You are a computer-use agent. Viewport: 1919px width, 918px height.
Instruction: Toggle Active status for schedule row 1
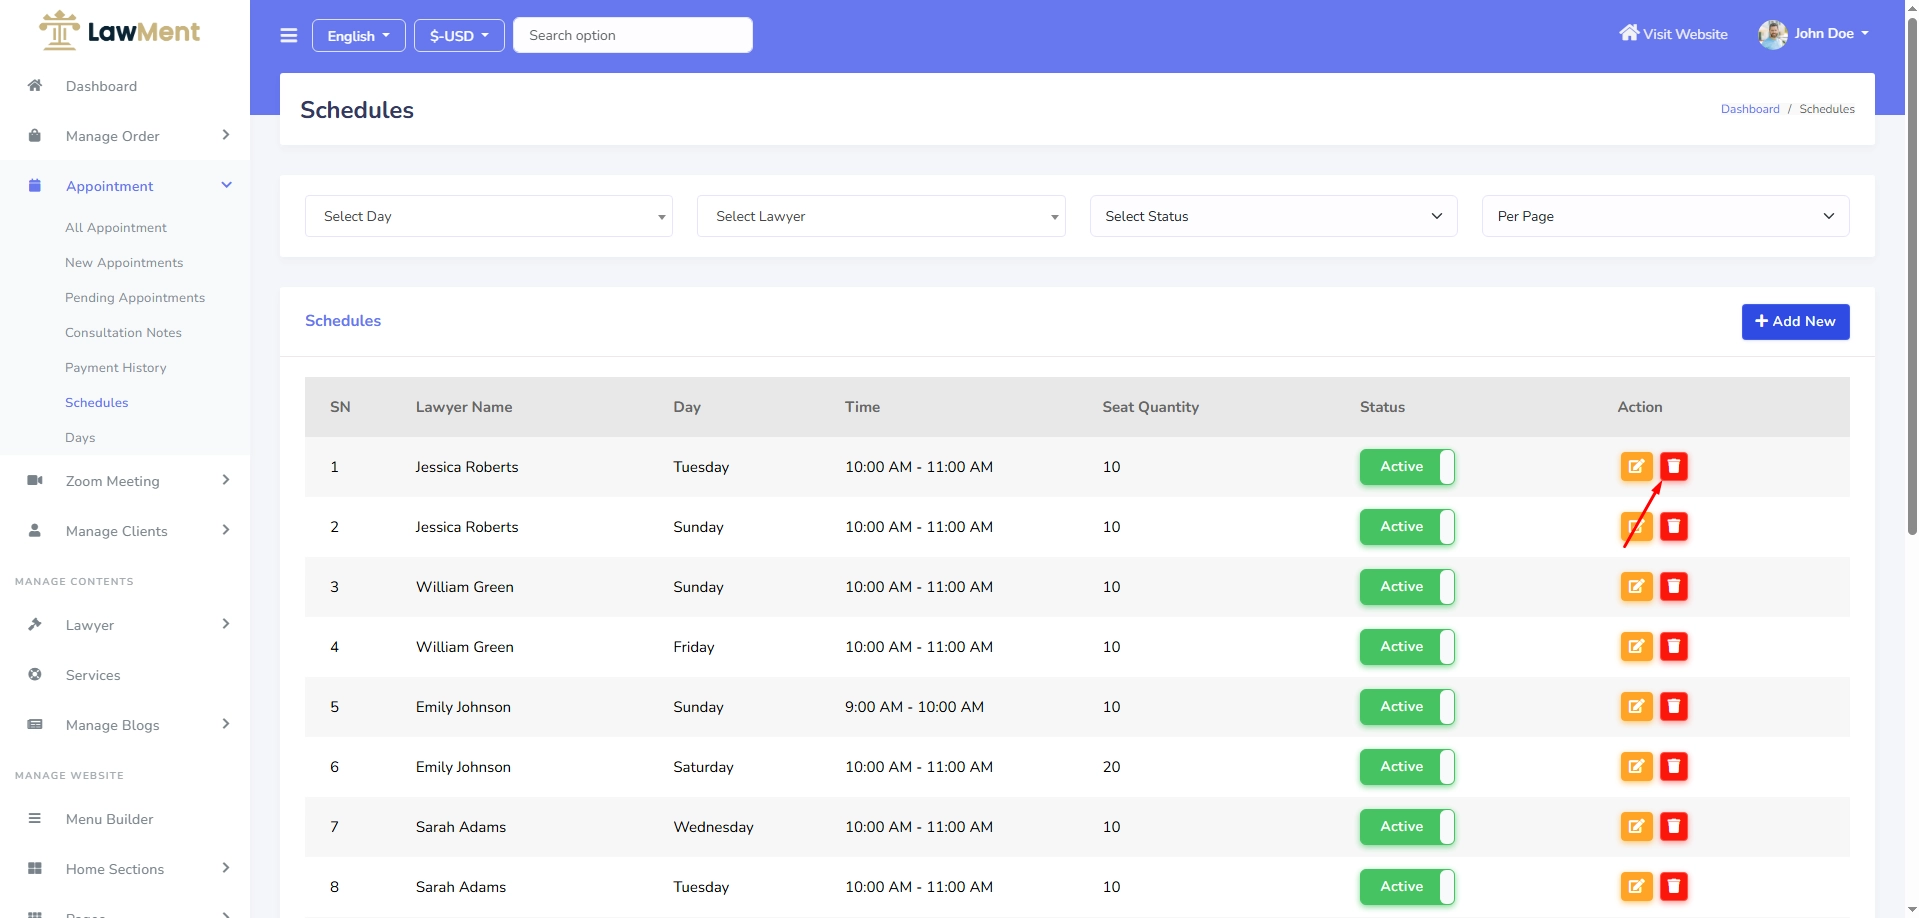1406,467
